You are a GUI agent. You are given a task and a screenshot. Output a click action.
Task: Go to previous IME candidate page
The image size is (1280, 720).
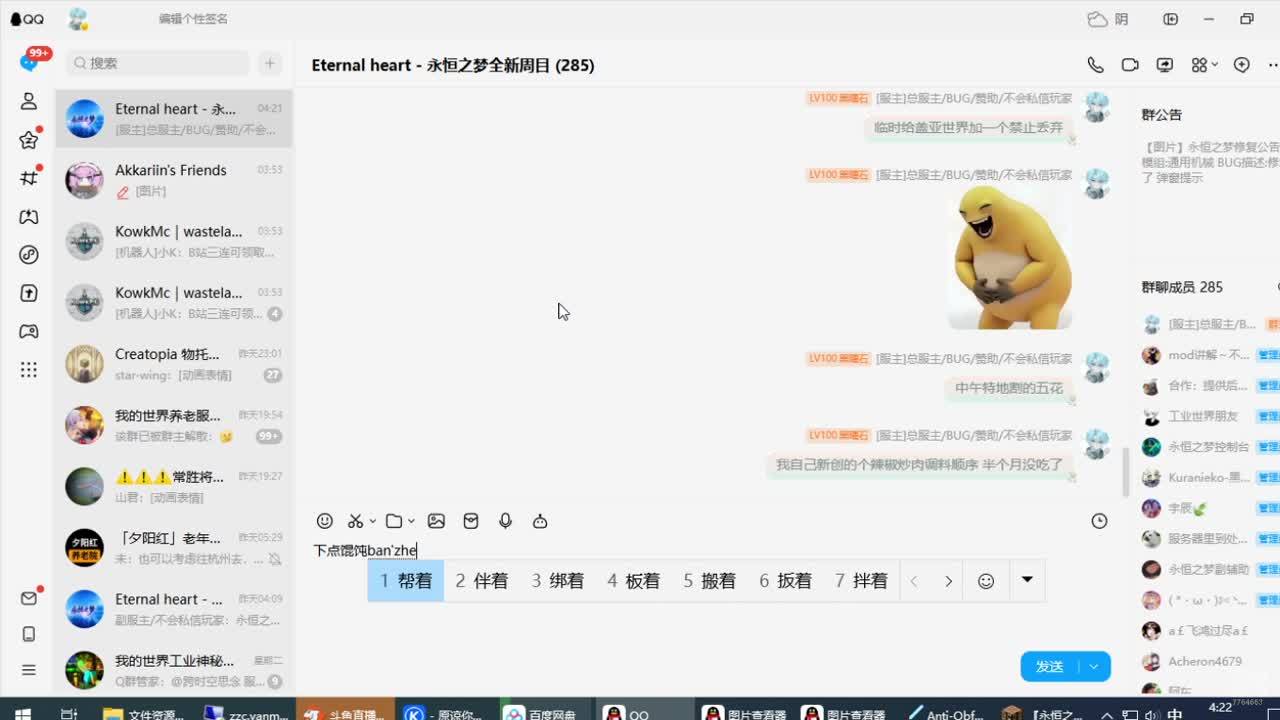tap(913, 581)
